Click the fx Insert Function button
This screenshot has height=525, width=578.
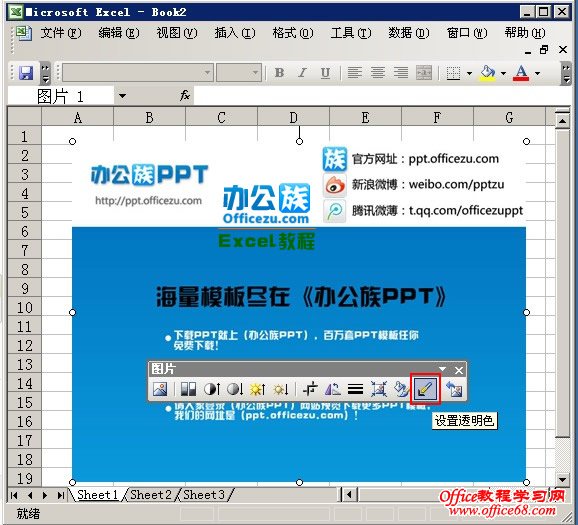(x=185, y=95)
